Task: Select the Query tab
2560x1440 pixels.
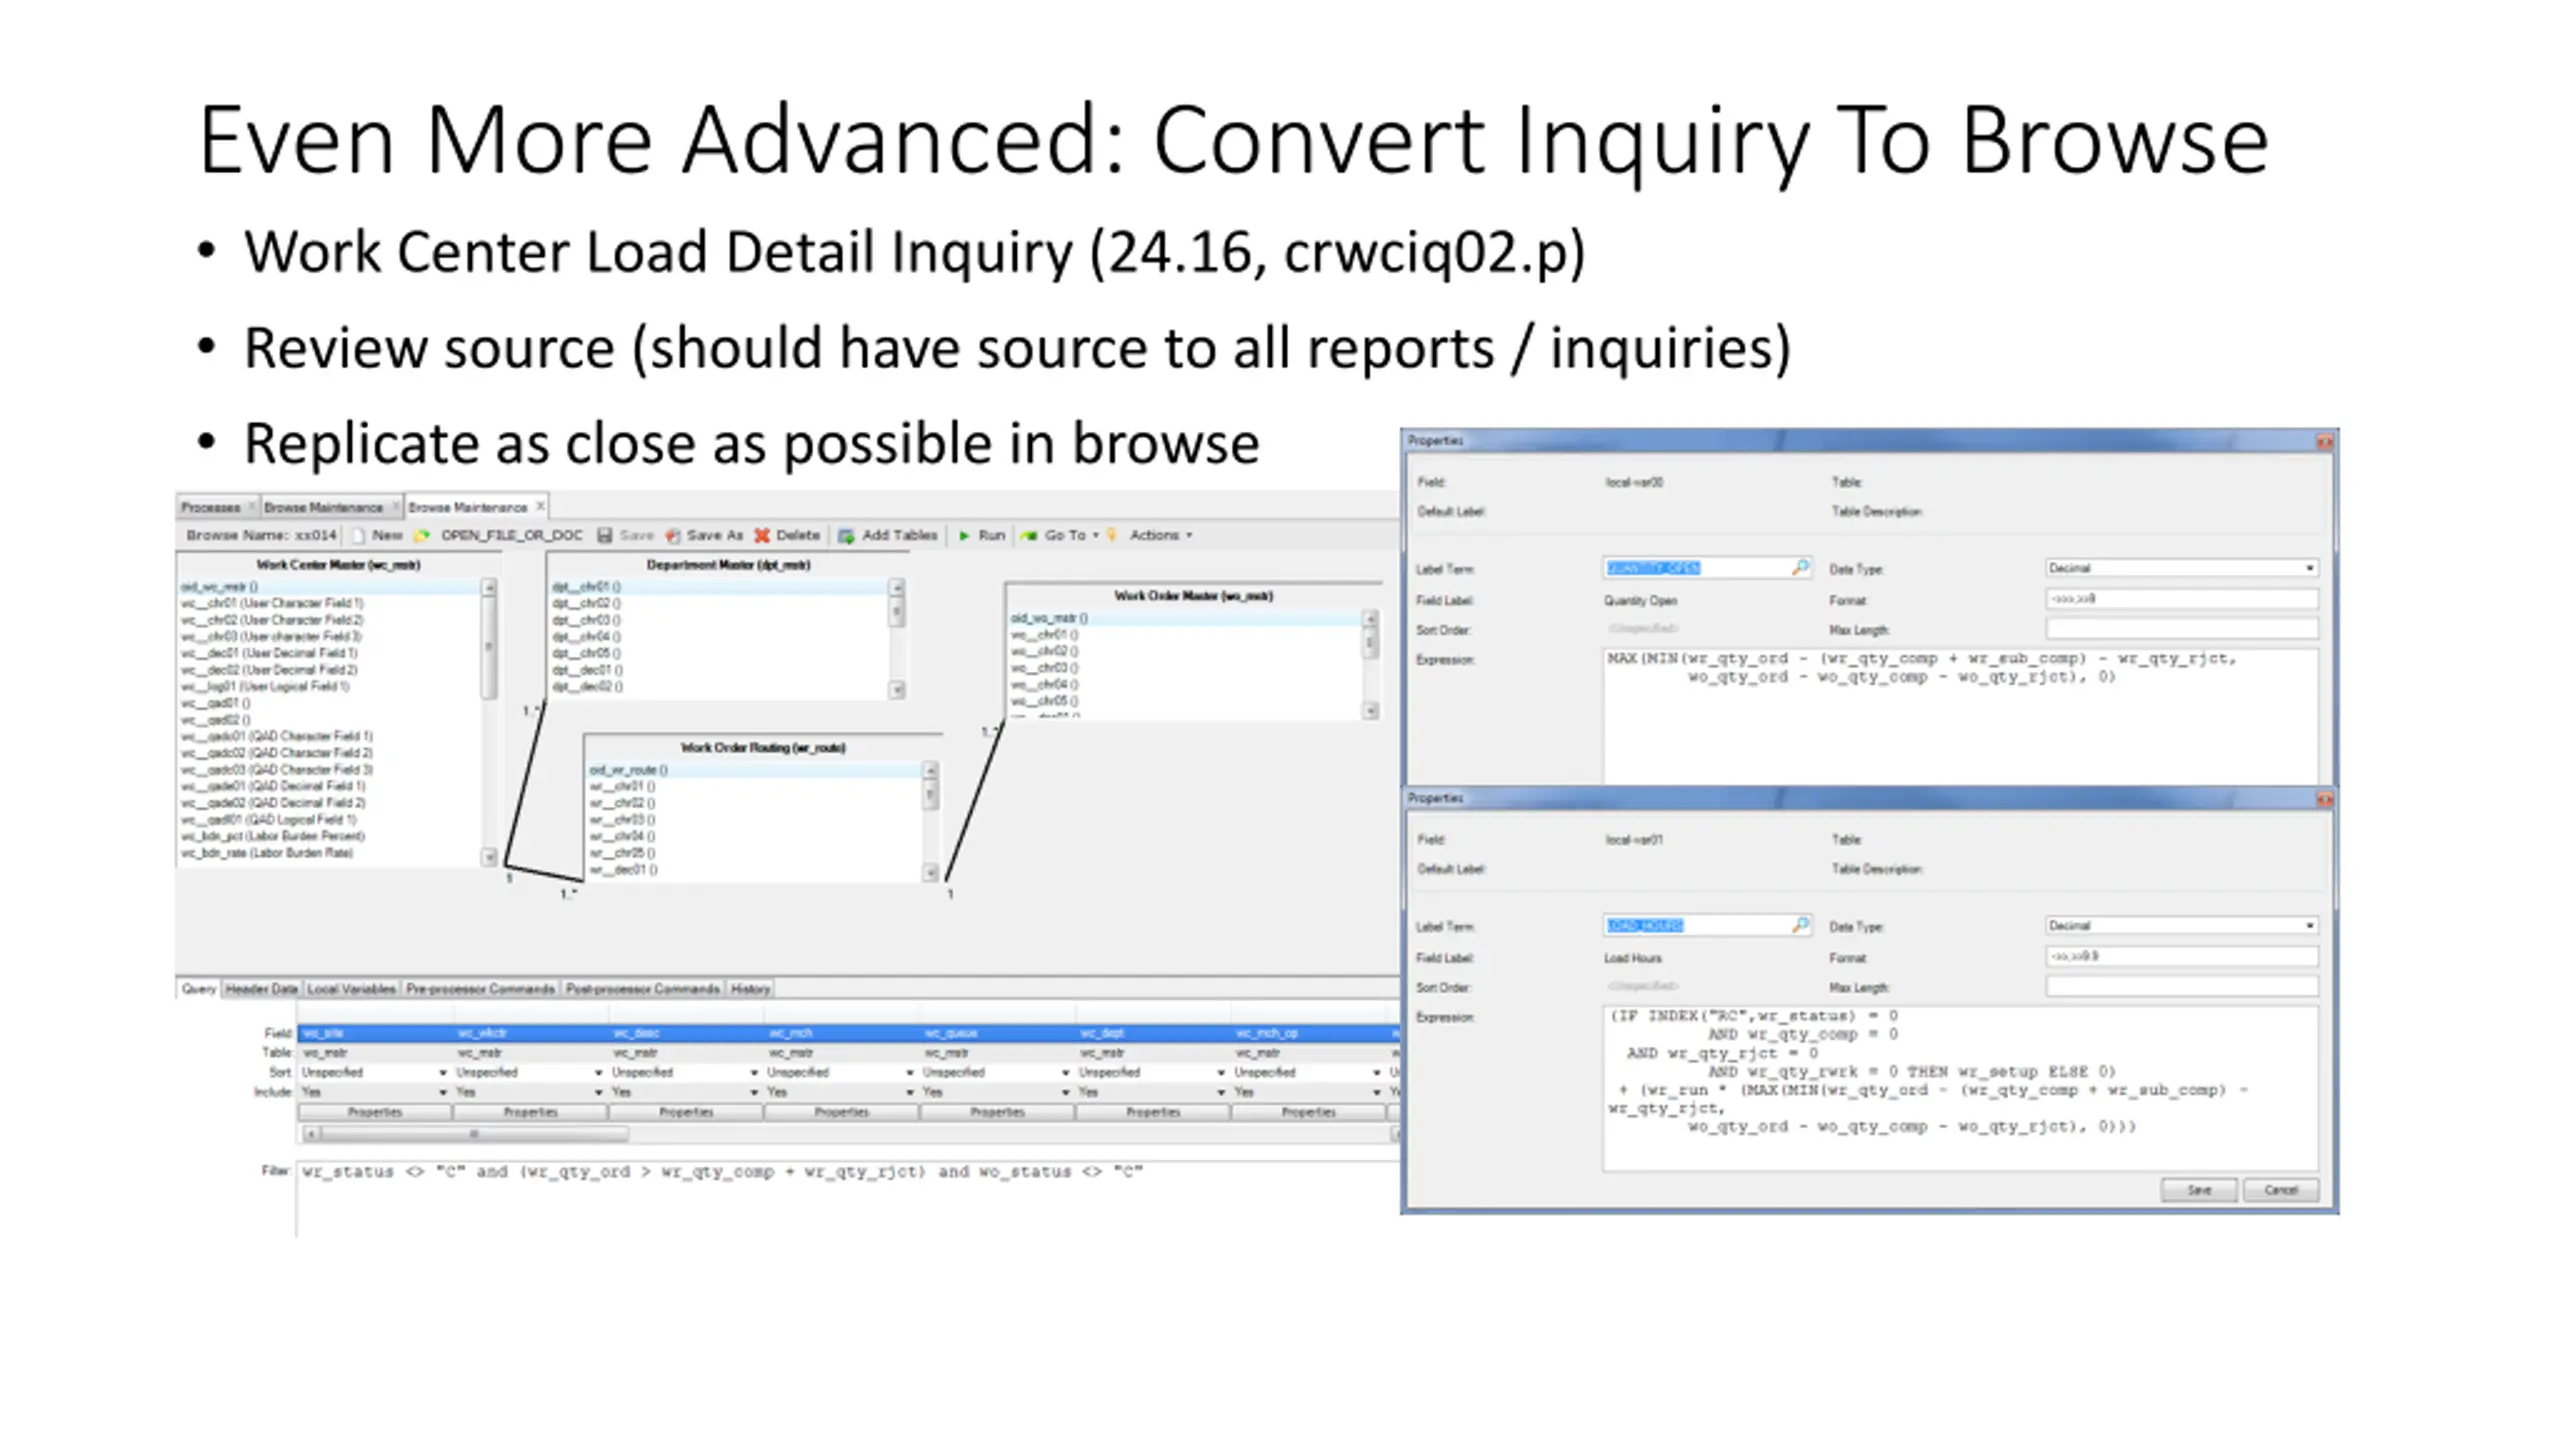Action: [x=198, y=989]
